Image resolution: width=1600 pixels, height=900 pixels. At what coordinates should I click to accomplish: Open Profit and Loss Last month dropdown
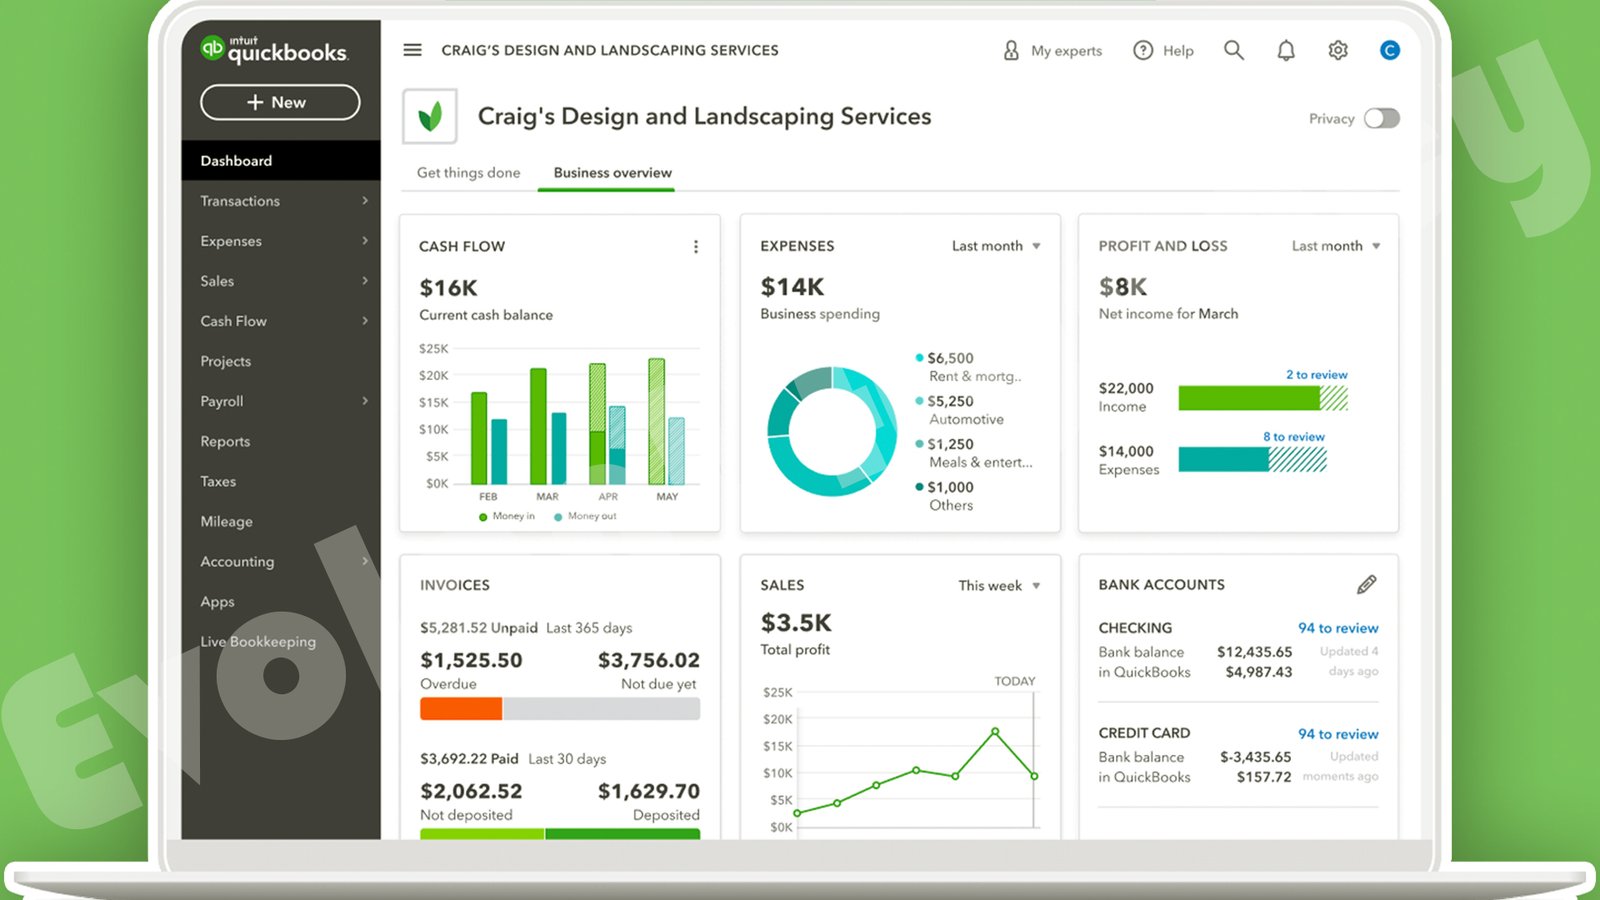coord(1336,246)
